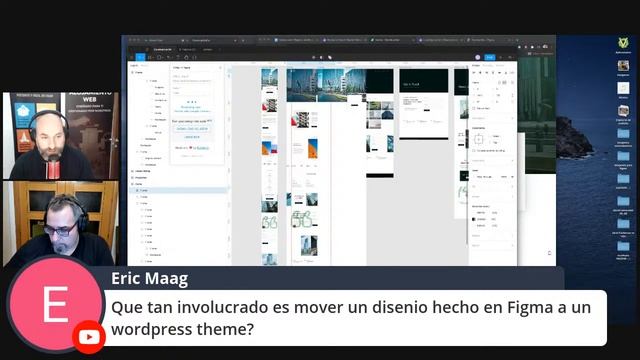640x360 pixels.
Task: Switch to the Design tab in right panel
Action: coord(476,65)
